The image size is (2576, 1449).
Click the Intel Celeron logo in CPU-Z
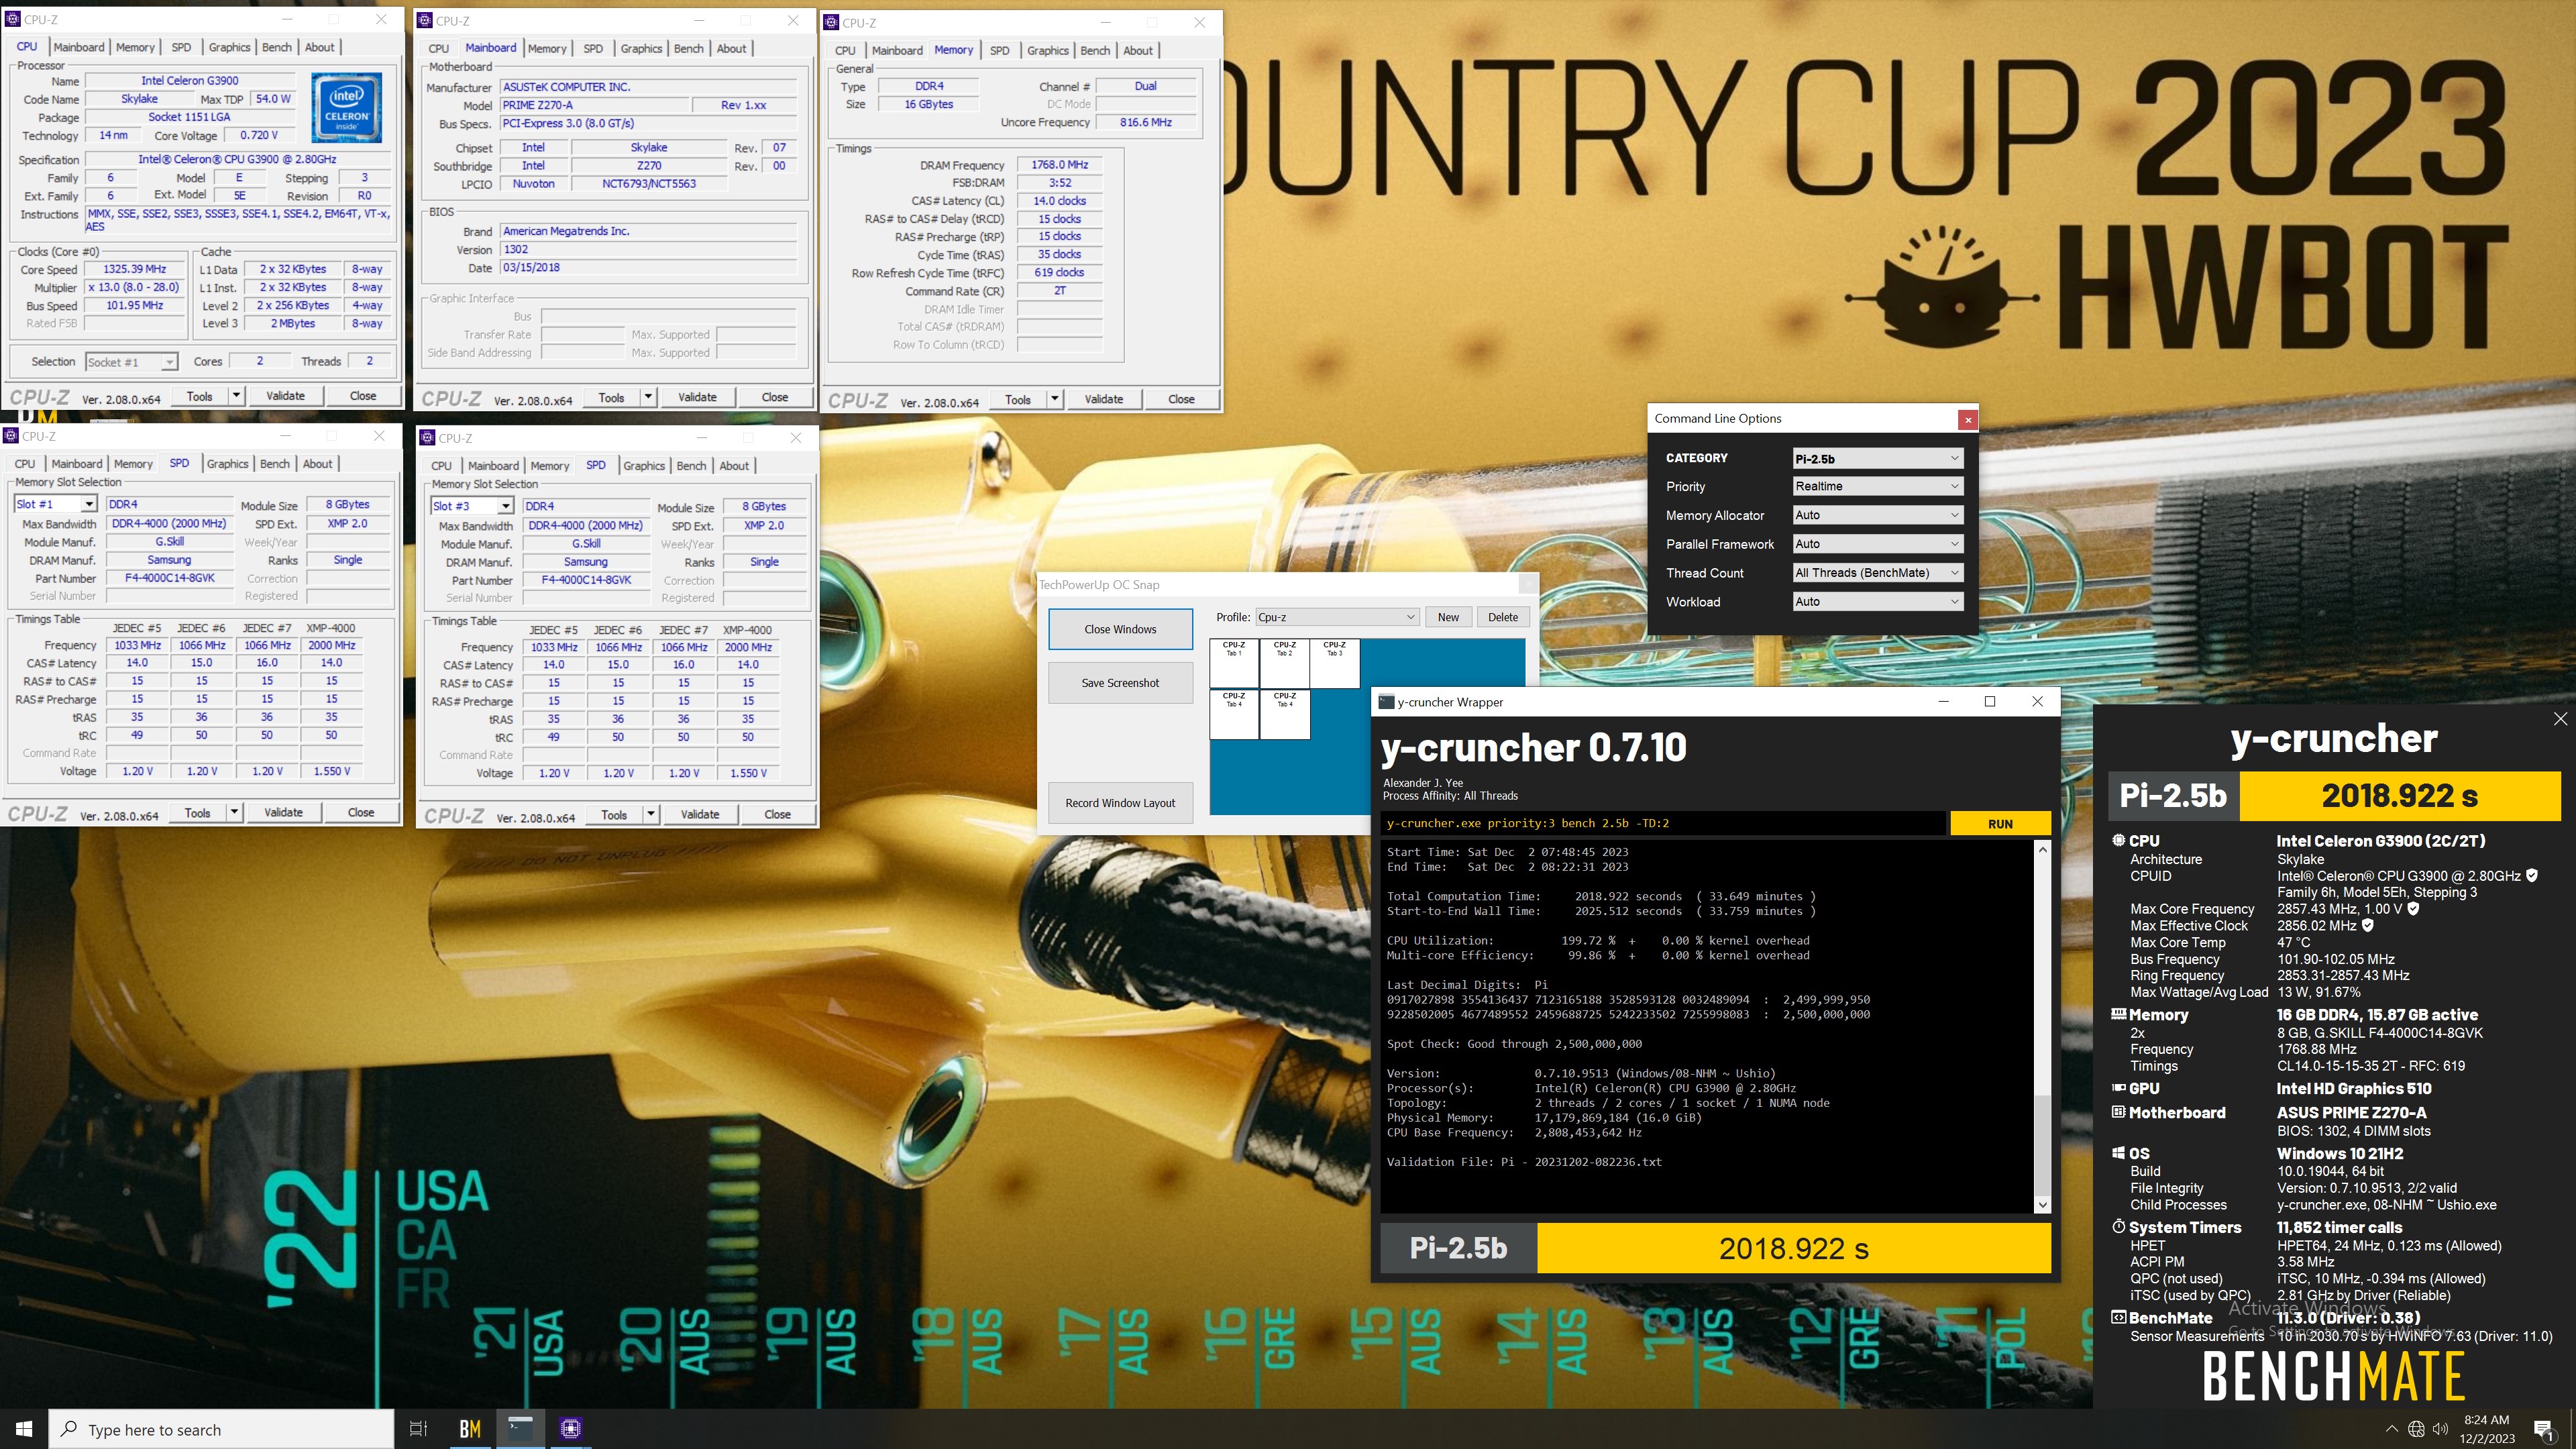point(346,107)
